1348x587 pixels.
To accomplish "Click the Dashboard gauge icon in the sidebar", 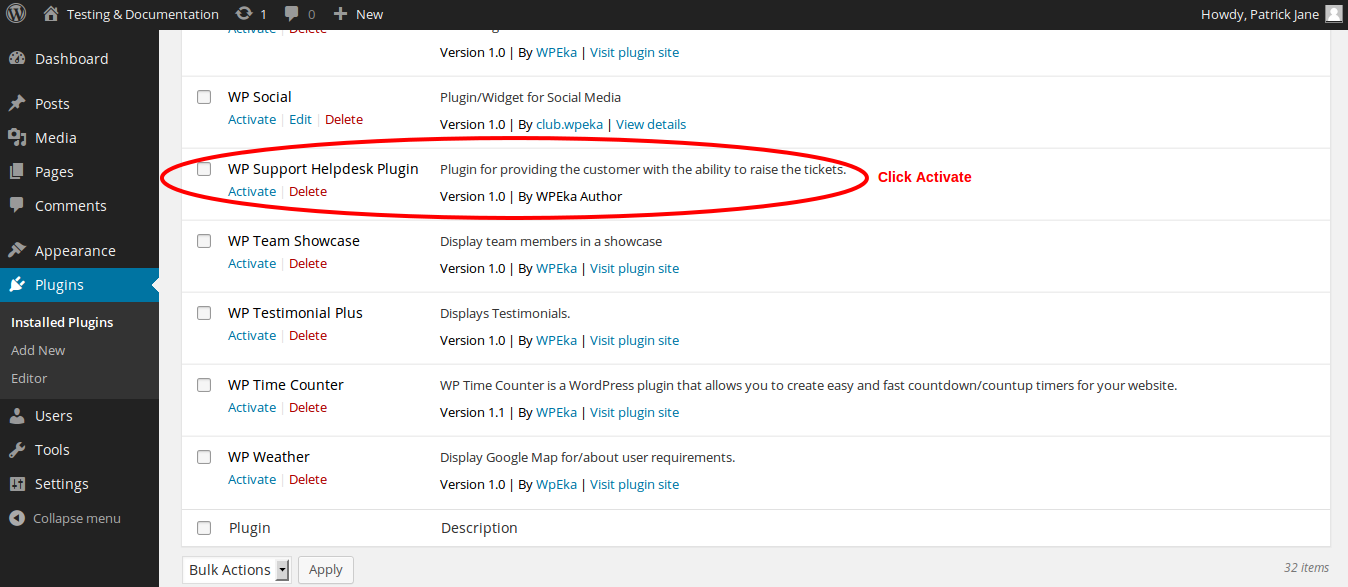I will click(17, 59).
